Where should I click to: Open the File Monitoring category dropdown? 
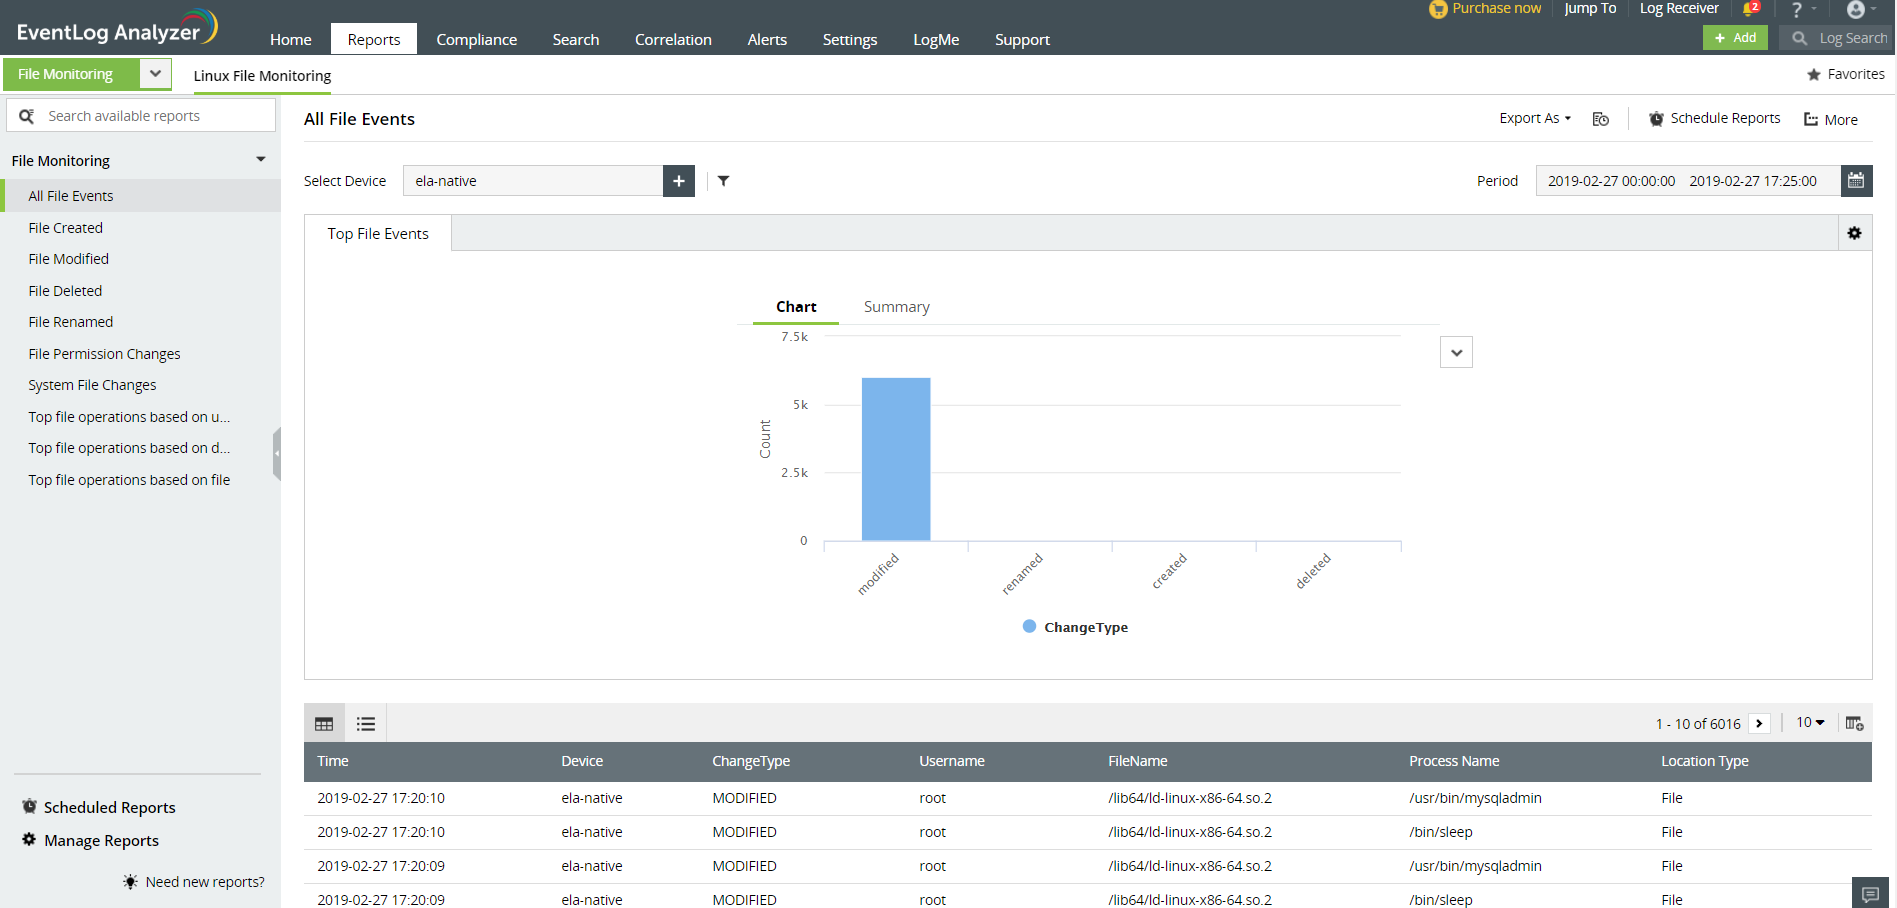pyautogui.click(x=155, y=74)
